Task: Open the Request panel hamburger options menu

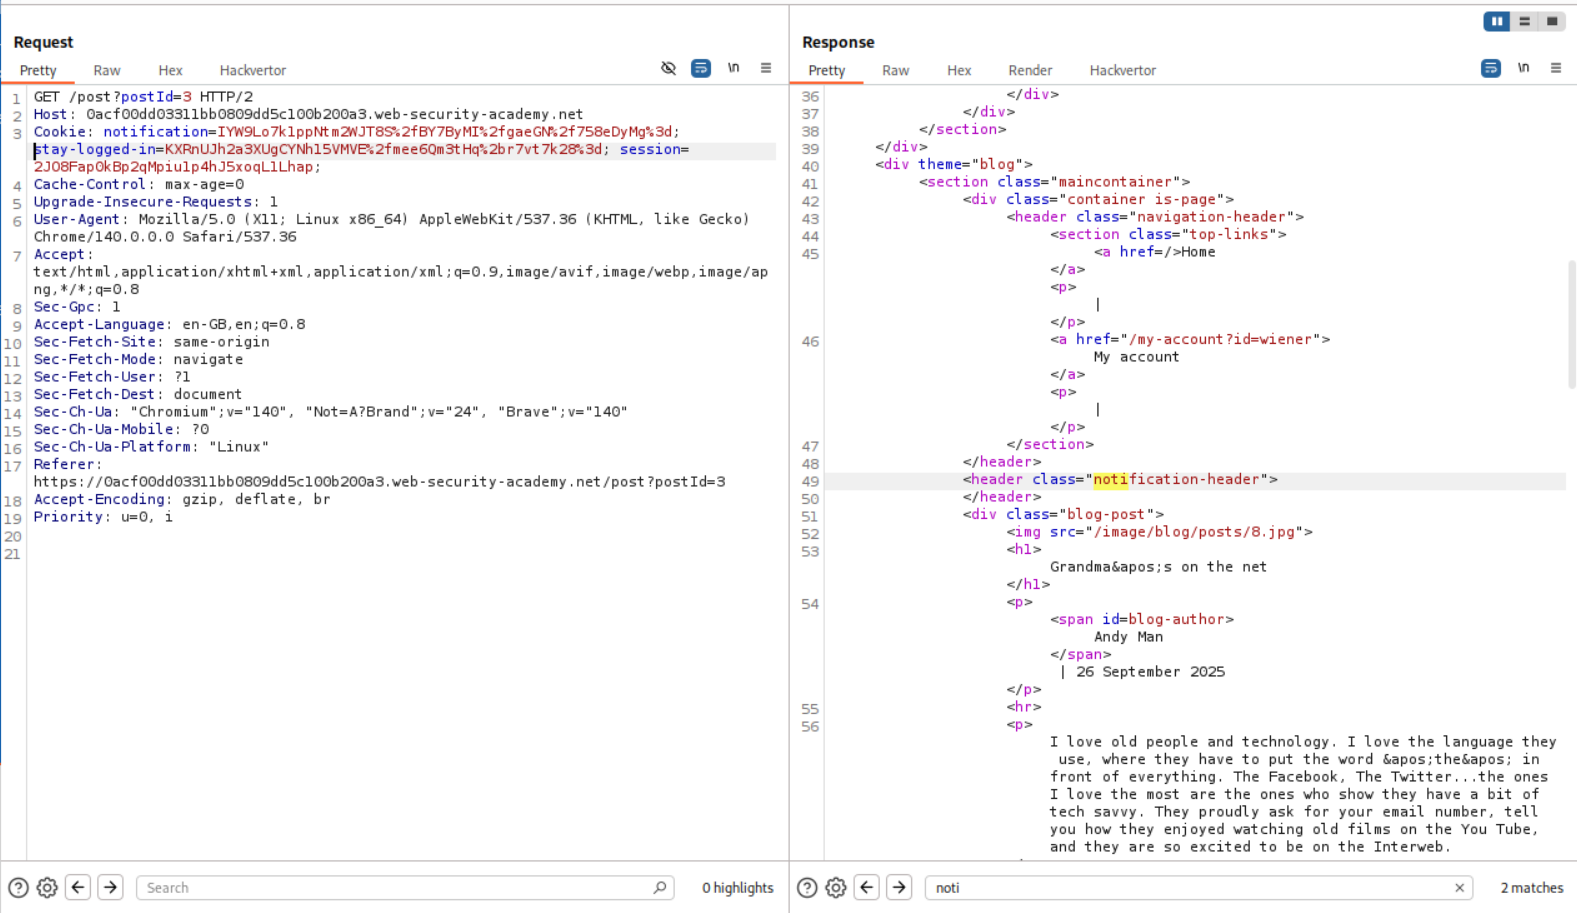Action: [x=766, y=68]
